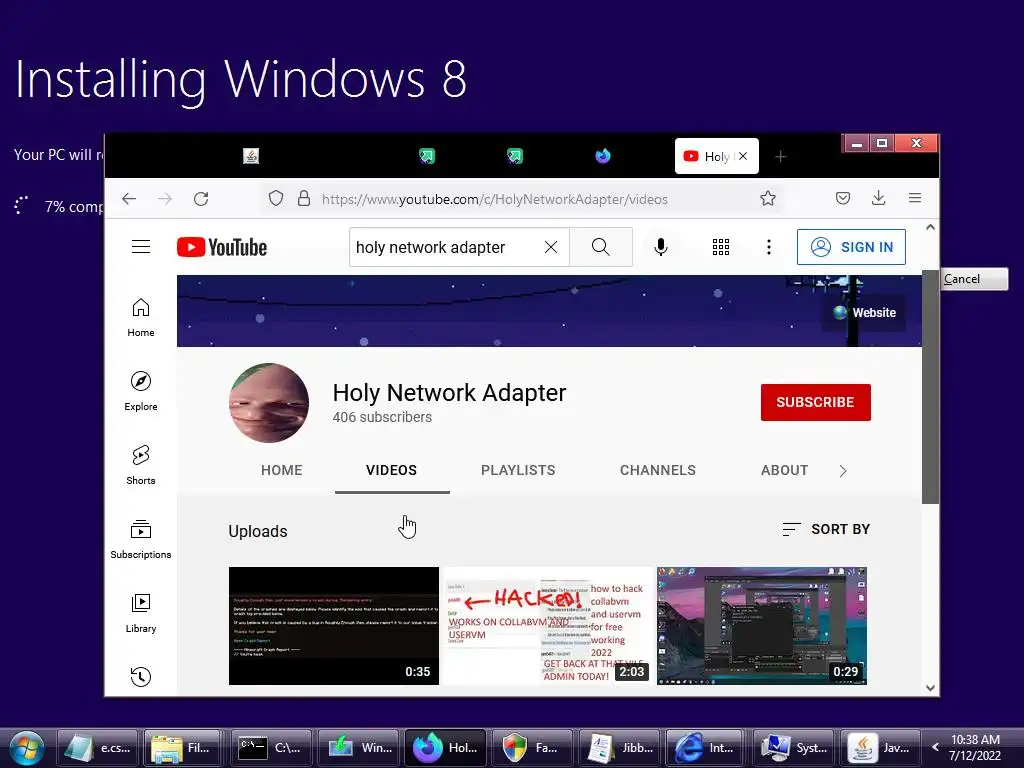This screenshot has width=1024, height=768.
Task: Click the SIGN IN button
Action: click(x=851, y=247)
